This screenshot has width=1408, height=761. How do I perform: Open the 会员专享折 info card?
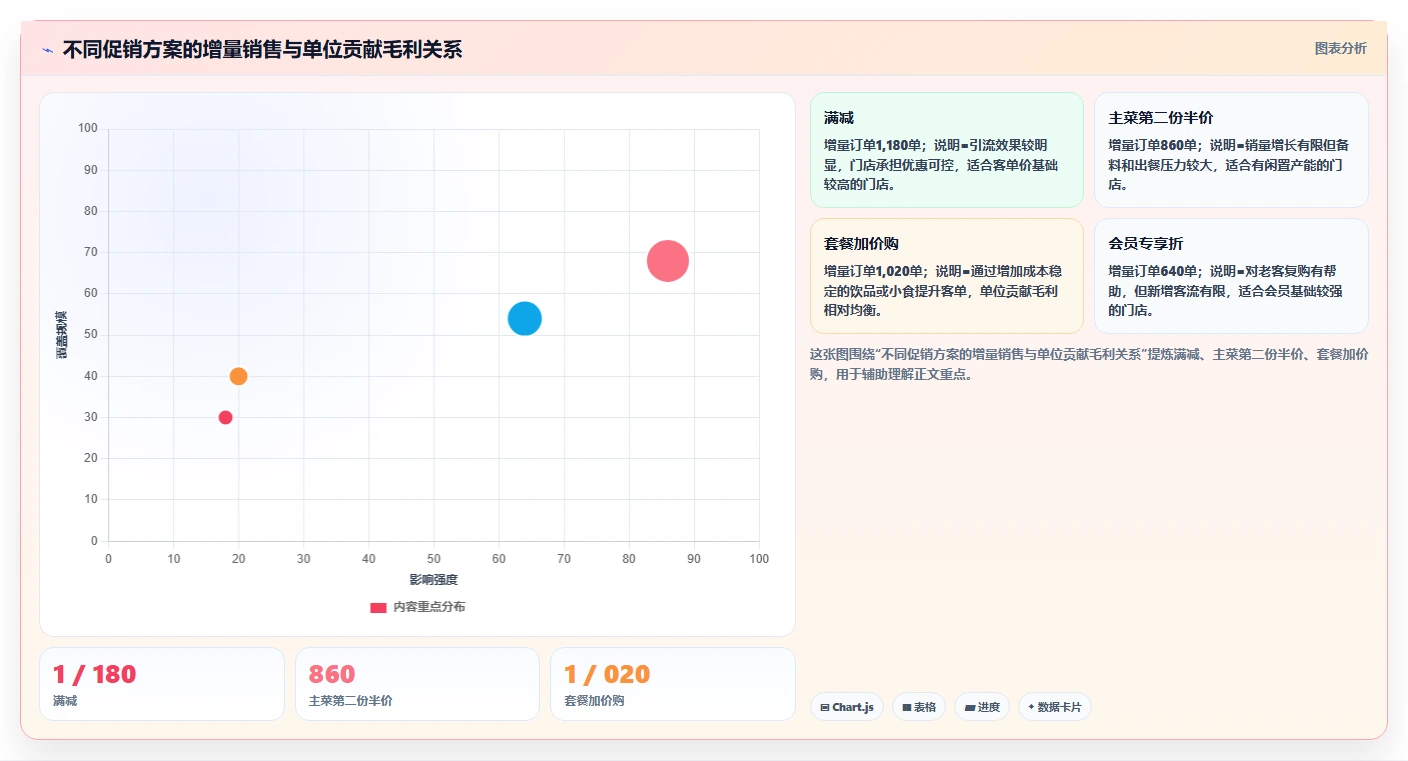pyautogui.click(x=1231, y=276)
